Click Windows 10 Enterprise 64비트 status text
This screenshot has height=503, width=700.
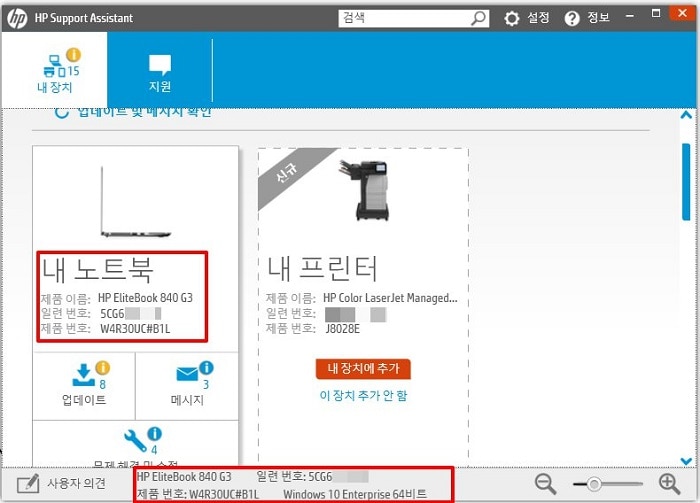(355, 495)
